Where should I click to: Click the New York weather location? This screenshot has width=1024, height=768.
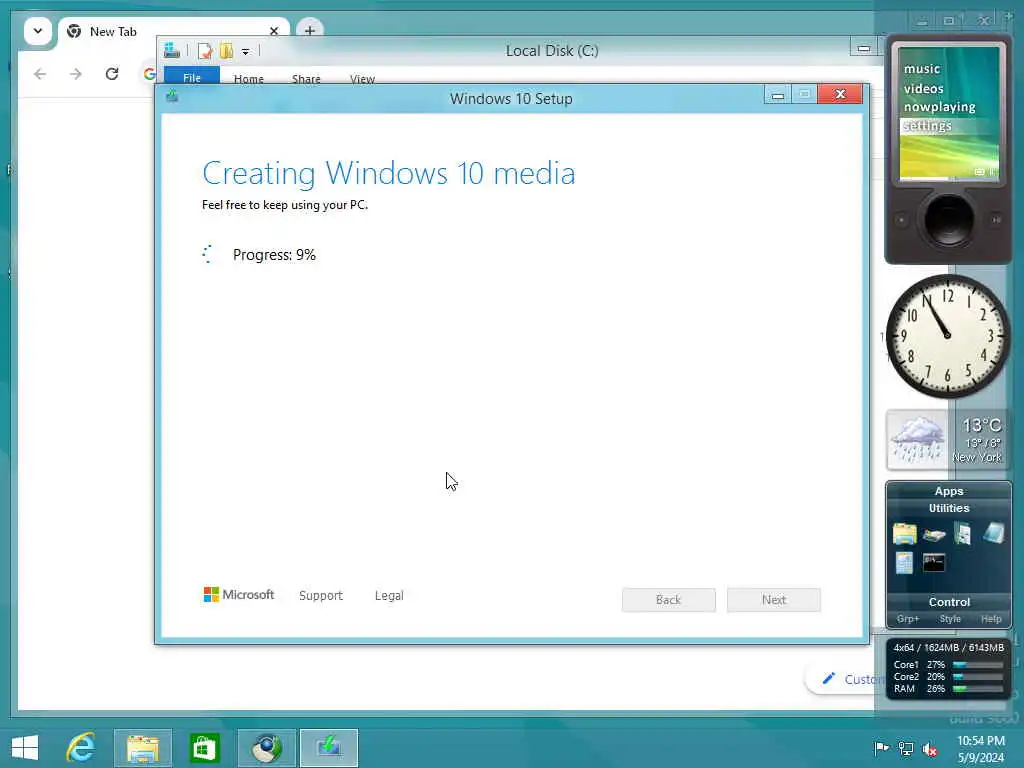pyautogui.click(x=976, y=457)
